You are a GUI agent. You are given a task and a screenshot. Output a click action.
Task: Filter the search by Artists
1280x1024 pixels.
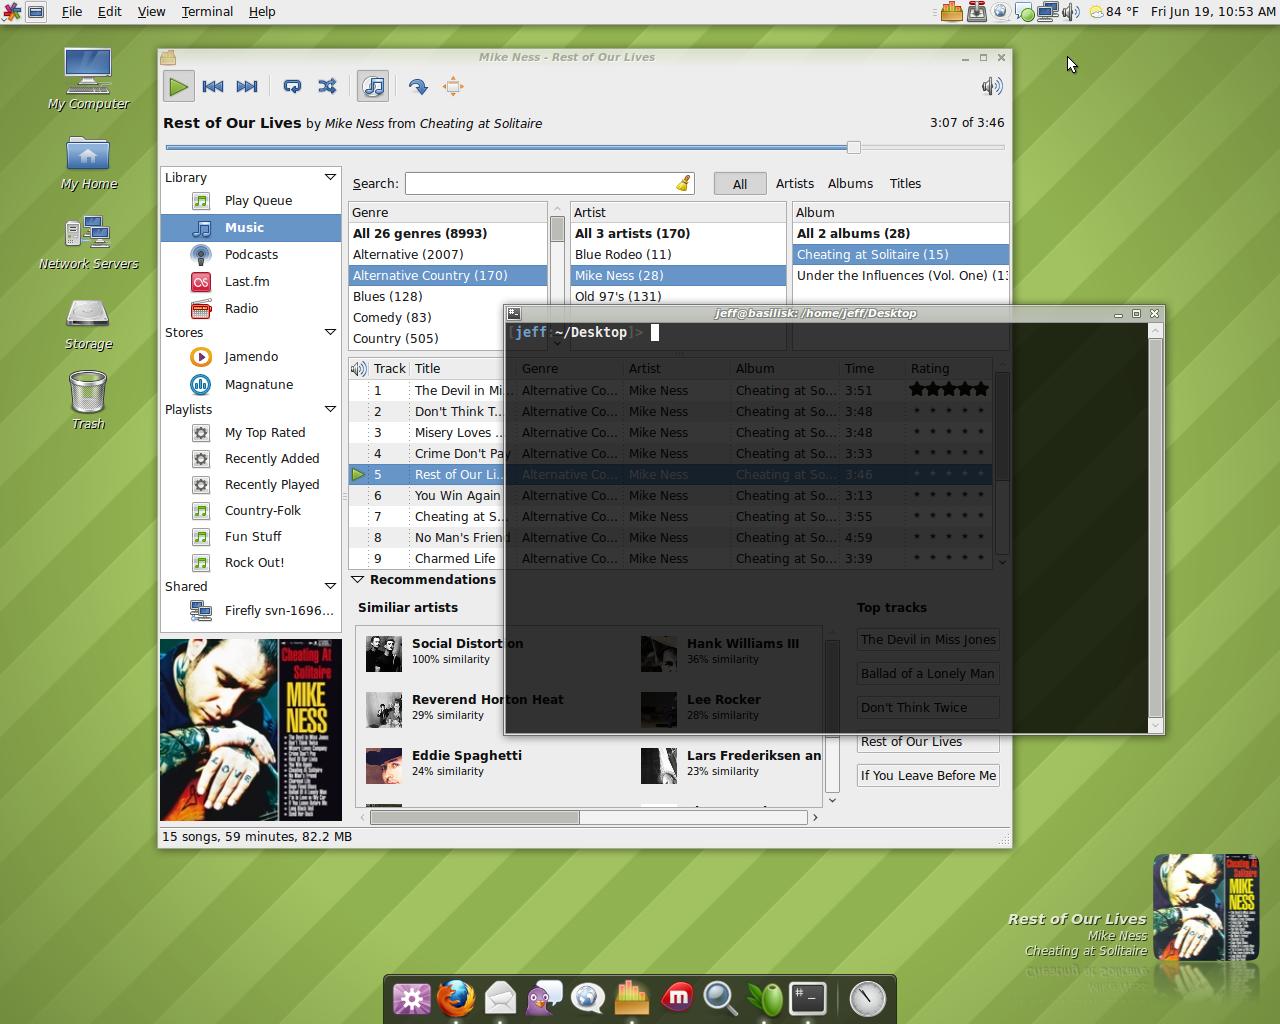click(x=794, y=183)
